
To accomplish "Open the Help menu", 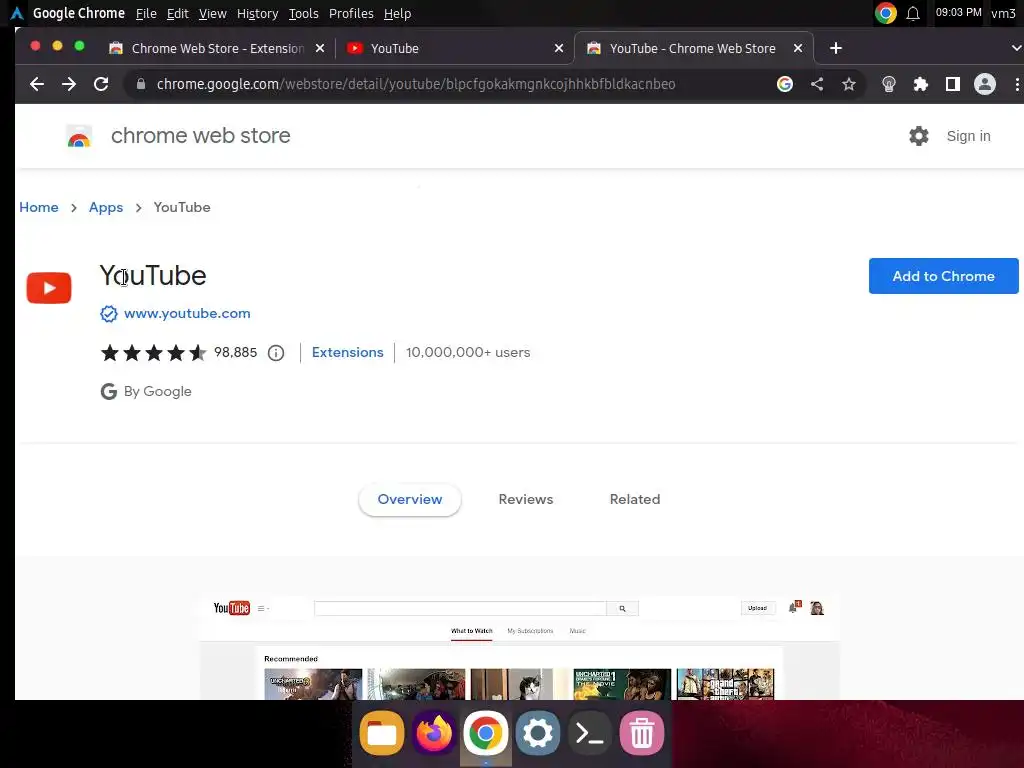I will pyautogui.click(x=397, y=14).
